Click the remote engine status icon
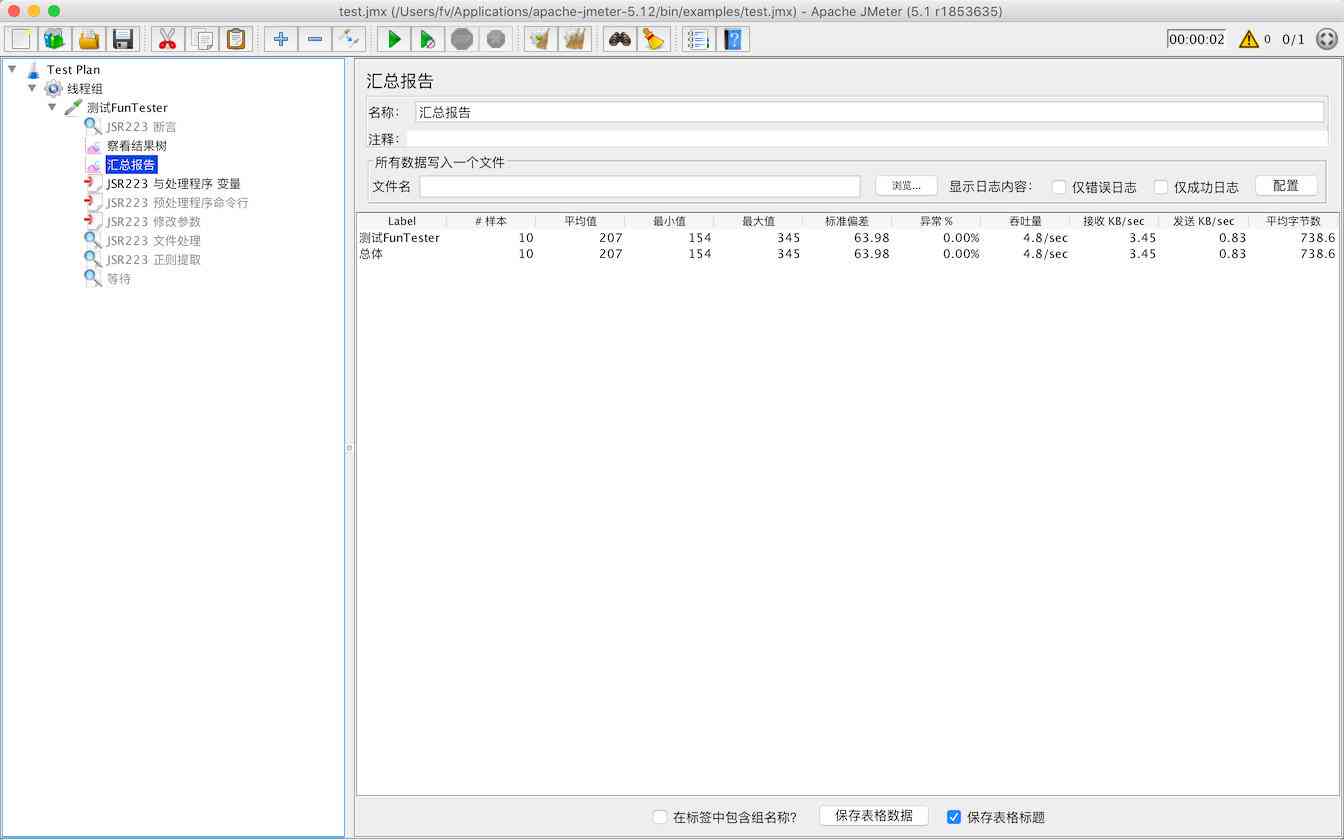This screenshot has width=1344, height=840. click(x=1327, y=39)
